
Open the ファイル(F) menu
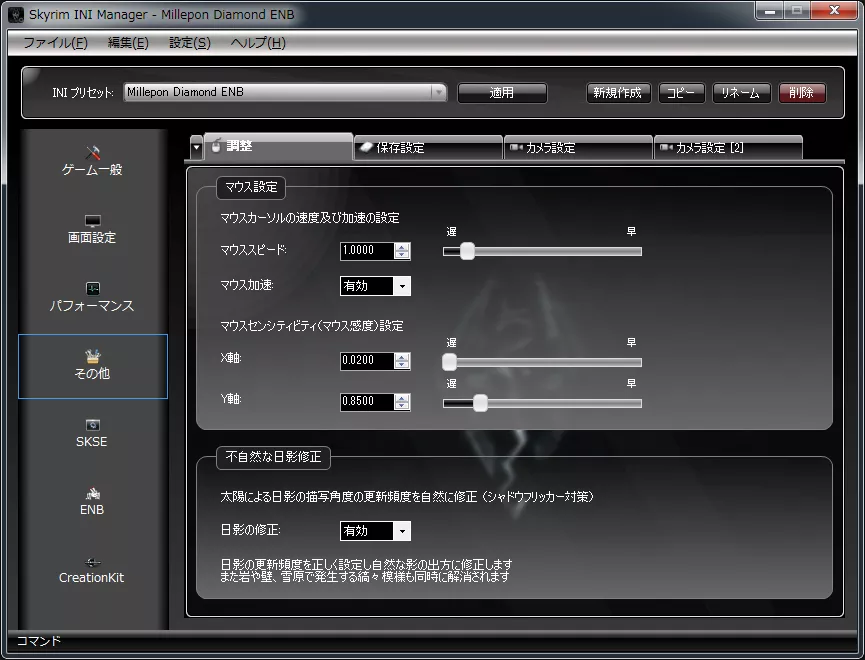click(55, 43)
